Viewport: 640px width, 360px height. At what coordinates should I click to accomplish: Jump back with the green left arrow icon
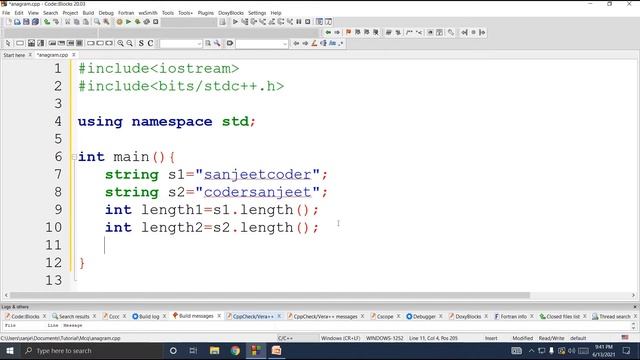pos(328,32)
